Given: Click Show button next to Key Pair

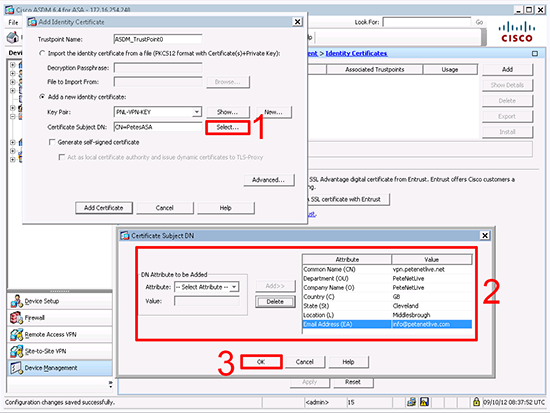Looking at the screenshot, I should pos(228,112).
